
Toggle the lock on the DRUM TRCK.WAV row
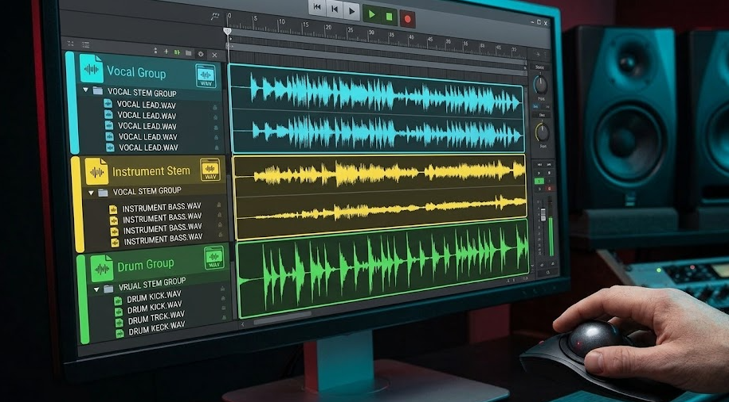(x=224, y=310)
